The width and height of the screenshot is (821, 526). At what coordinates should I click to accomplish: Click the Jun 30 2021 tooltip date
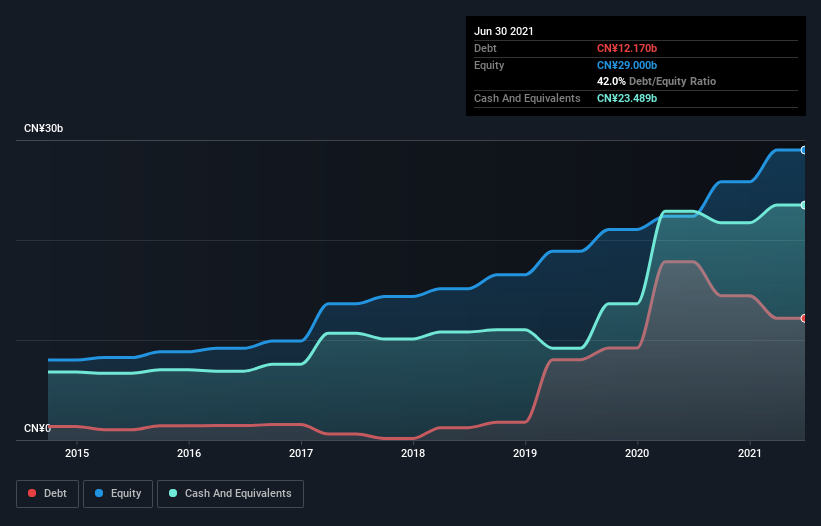tap(504, 31)
